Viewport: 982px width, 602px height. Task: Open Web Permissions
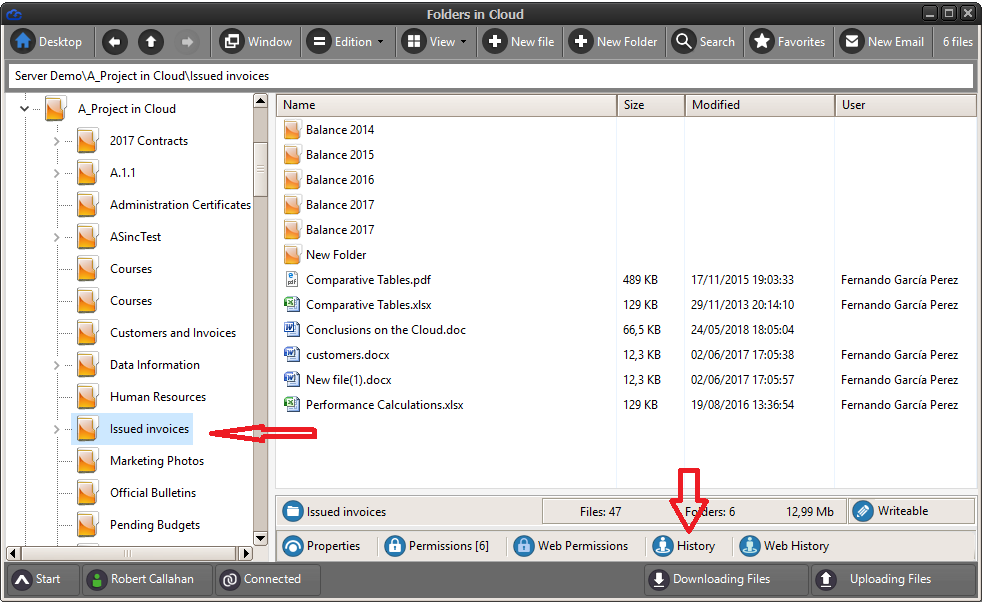[571, 546]
